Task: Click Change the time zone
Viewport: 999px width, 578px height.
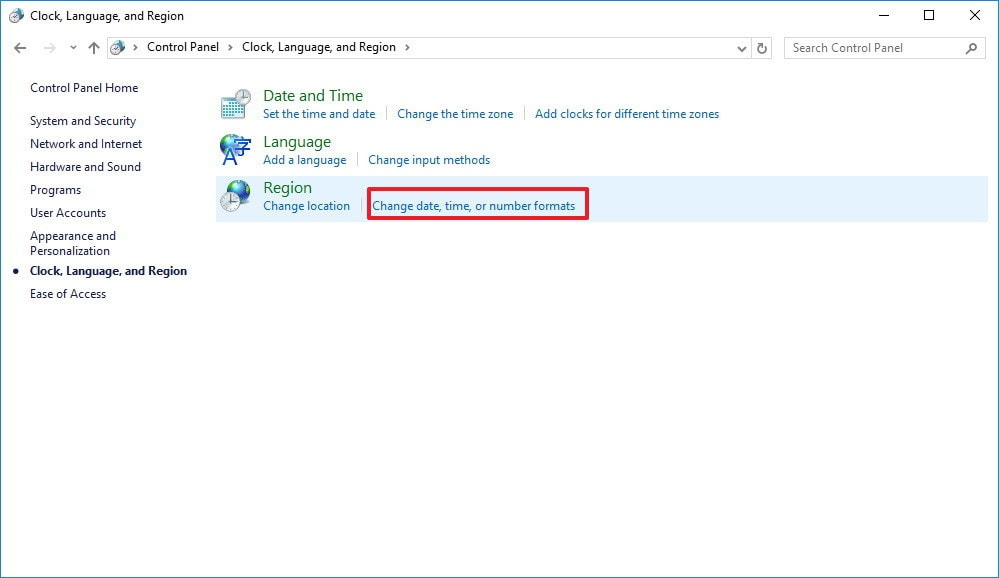Action: coord(455,114)
